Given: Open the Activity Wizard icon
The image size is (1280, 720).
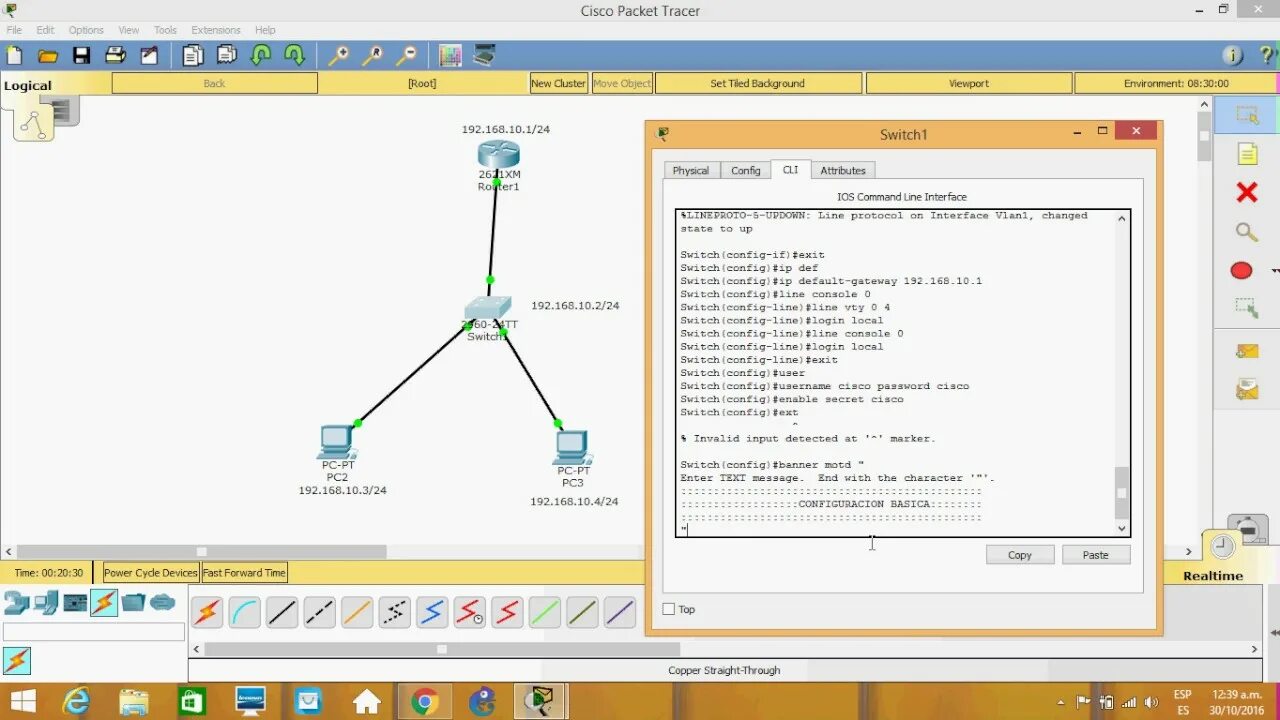Looking at the screenshot, I should [x=149, y=55].
